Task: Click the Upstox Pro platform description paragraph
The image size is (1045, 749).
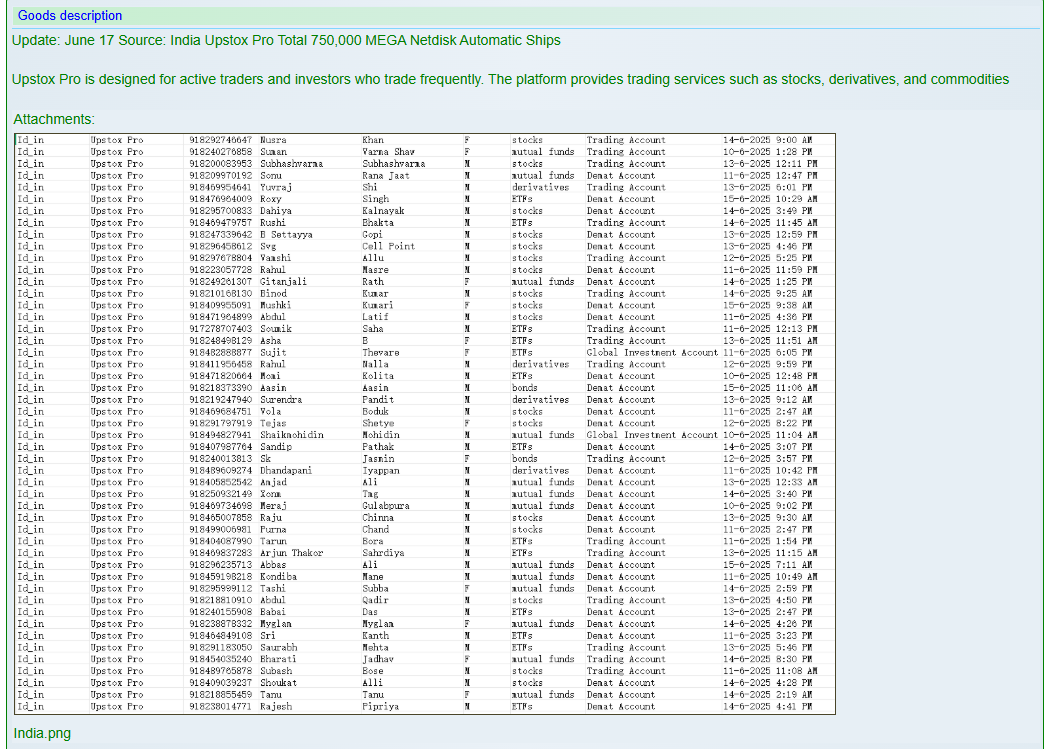Action: 510,79
